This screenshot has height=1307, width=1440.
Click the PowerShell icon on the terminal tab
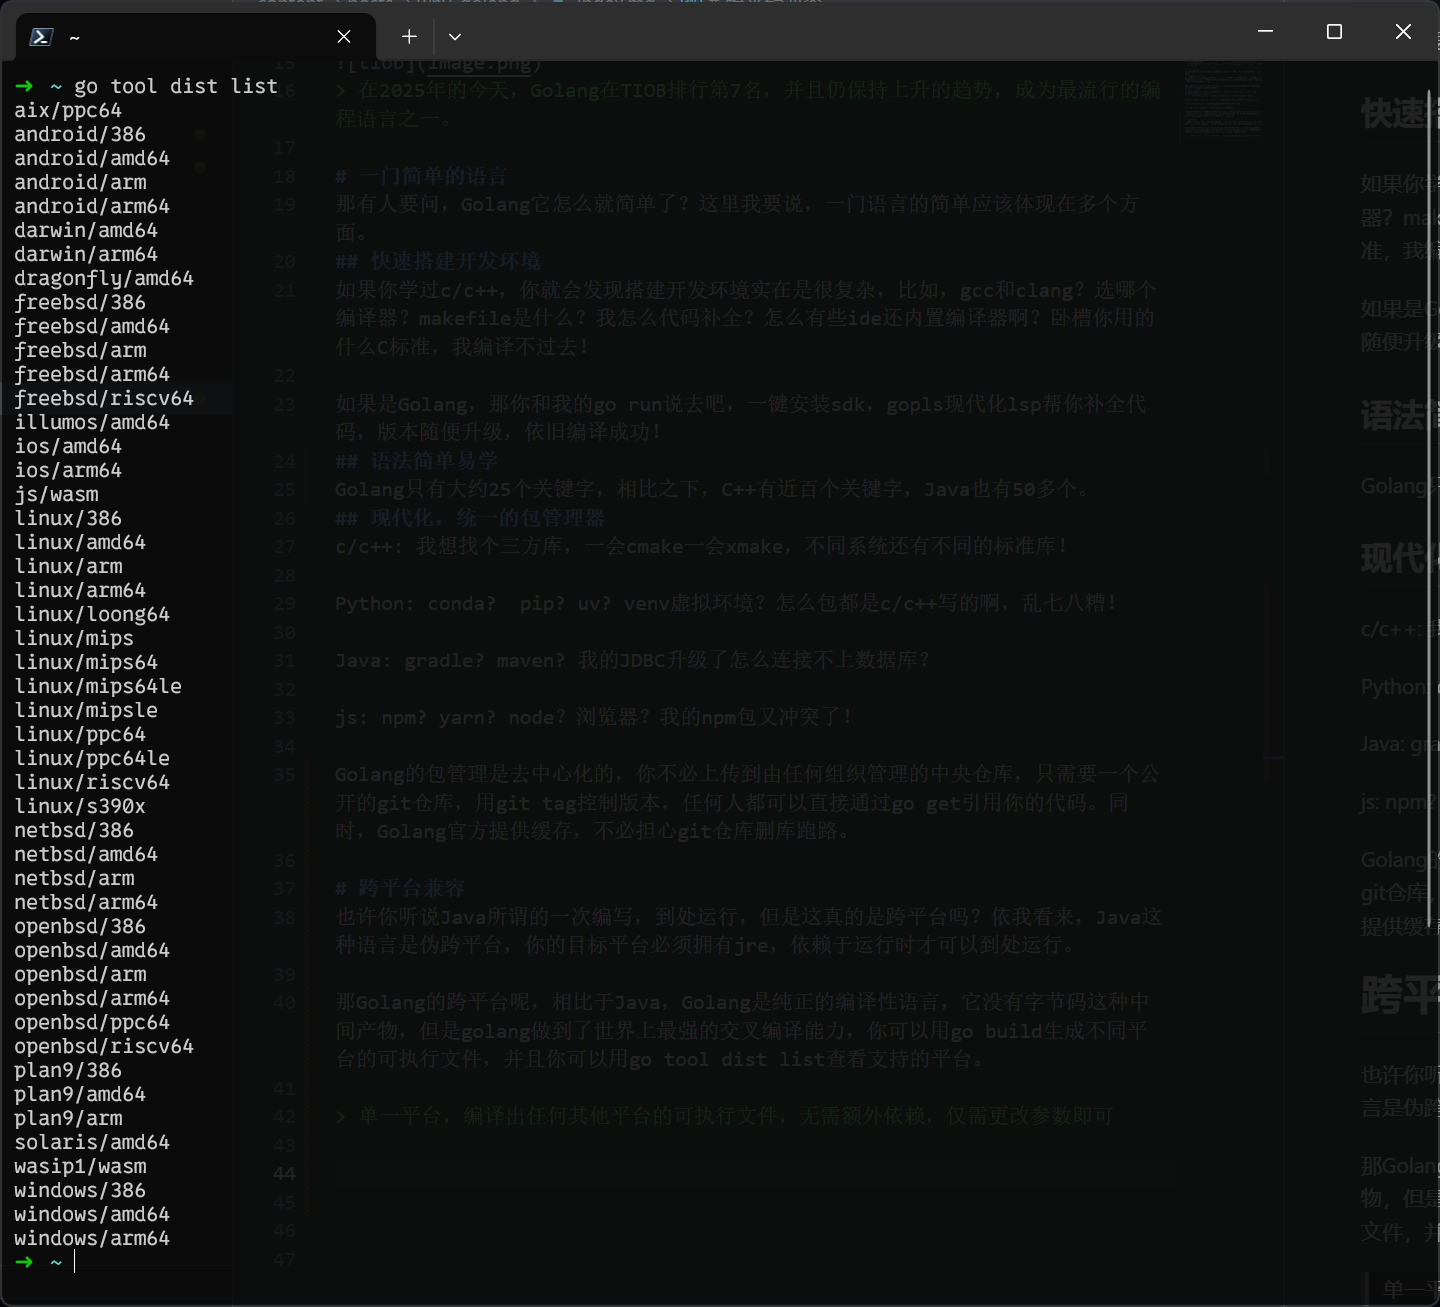click(x=40, y=36)
